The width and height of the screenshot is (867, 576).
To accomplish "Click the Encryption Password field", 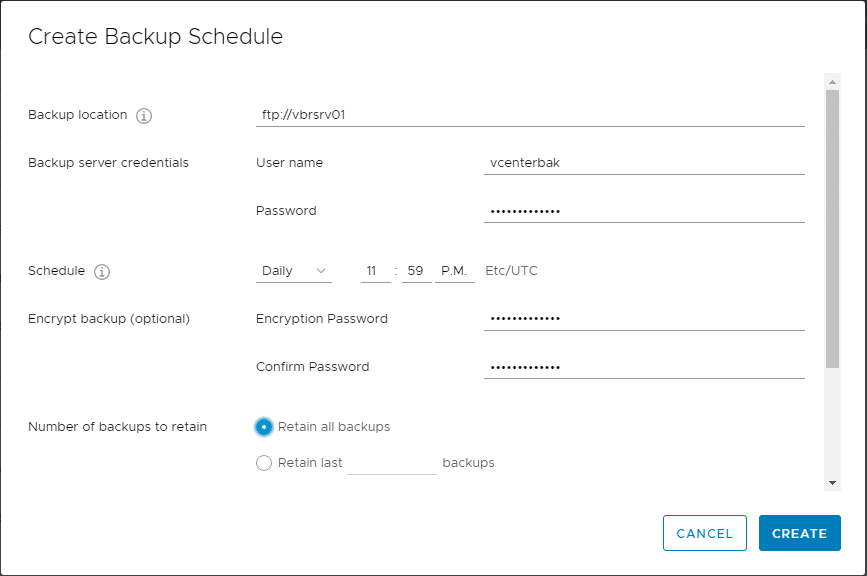I will [x=644, y=319].
